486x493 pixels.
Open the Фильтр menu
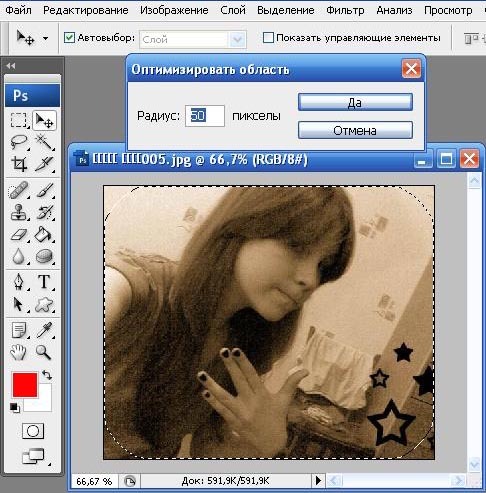click(345, 10)
